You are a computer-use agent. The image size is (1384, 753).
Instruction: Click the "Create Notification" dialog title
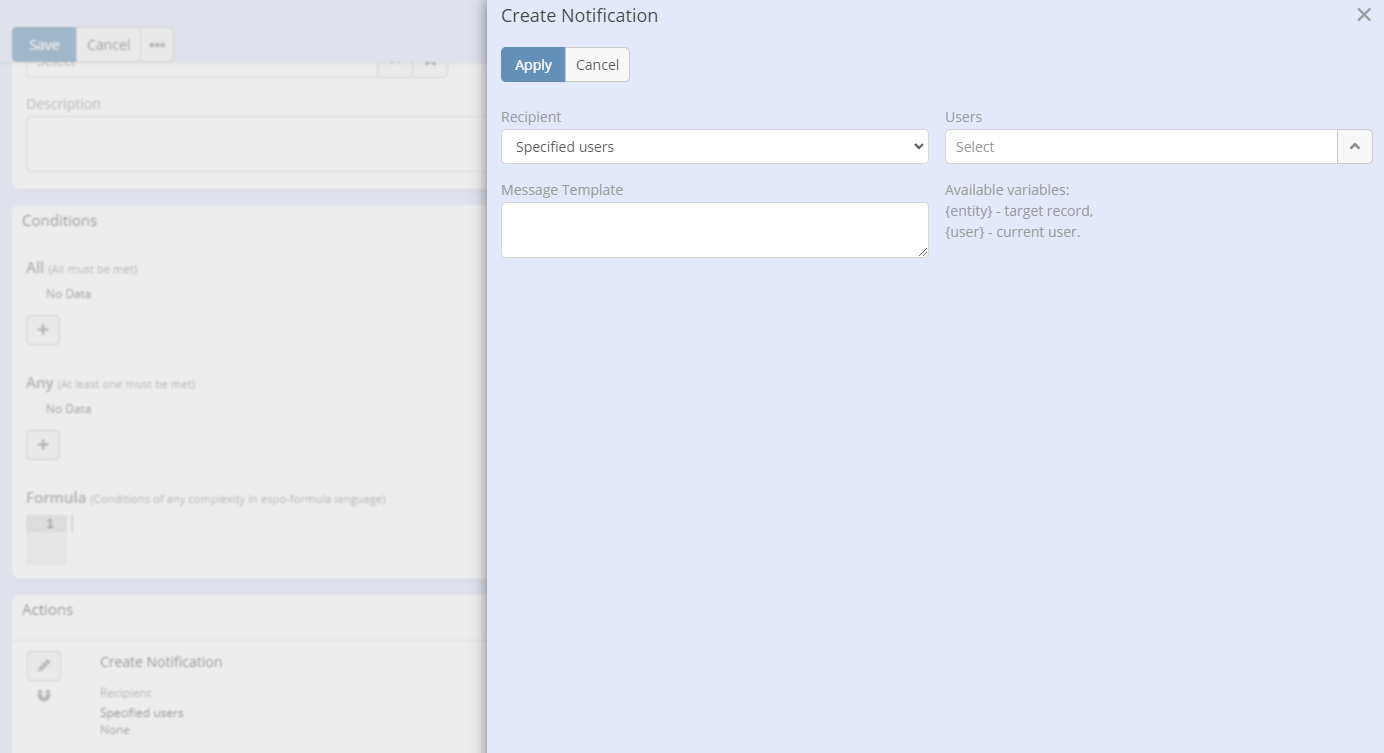[579, 16]
